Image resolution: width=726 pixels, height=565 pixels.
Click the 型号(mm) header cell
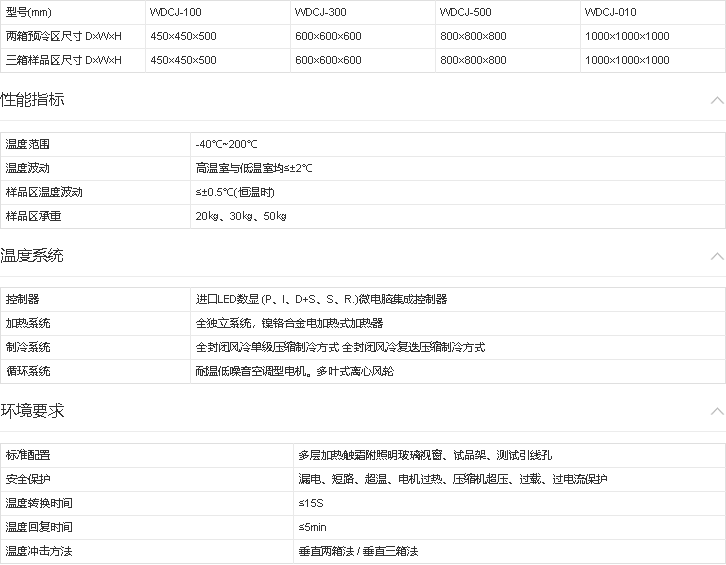(x=28, y=12)
